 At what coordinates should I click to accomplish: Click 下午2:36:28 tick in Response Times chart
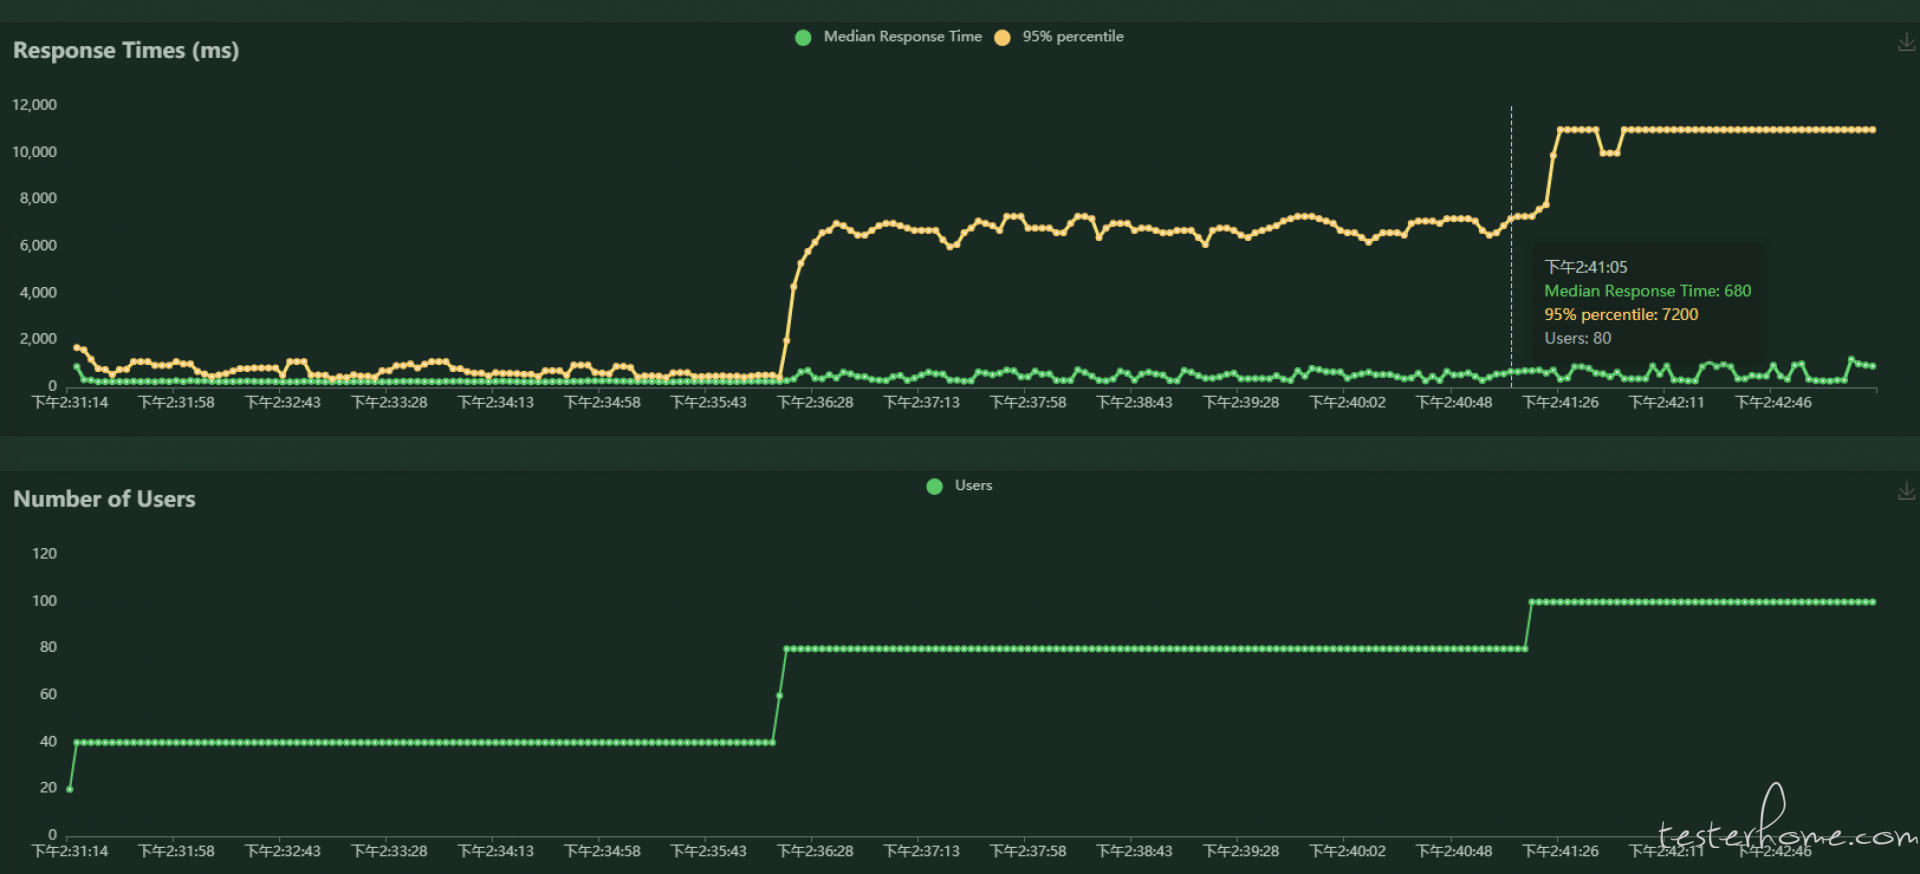tap(815, 402)
